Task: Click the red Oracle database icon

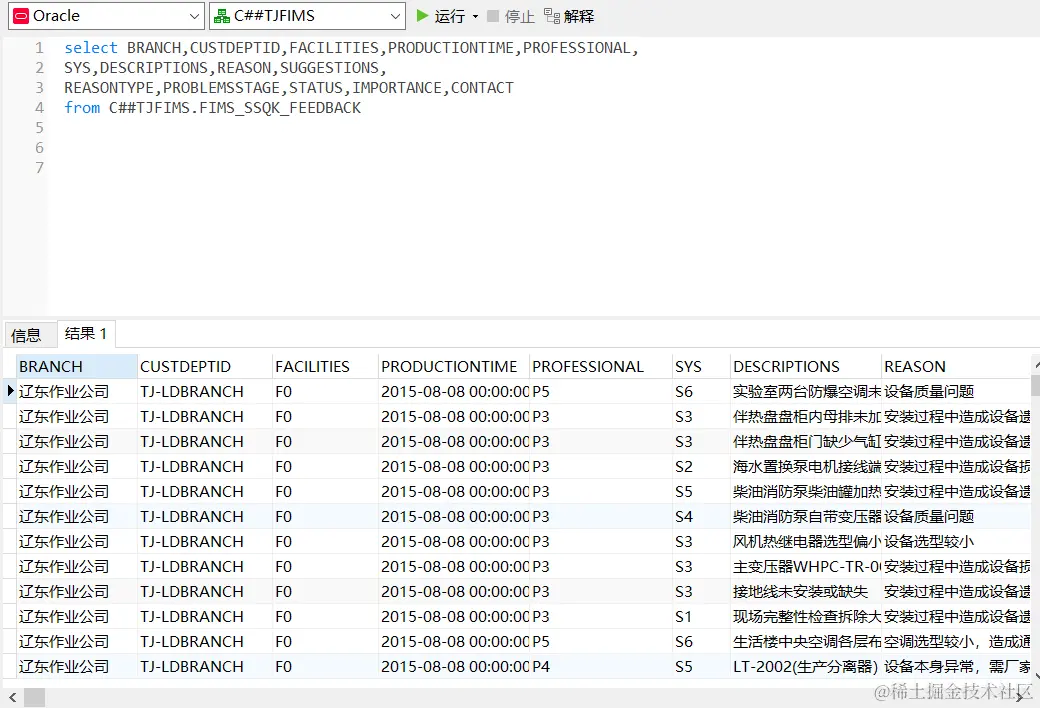Action: (21, 16)
